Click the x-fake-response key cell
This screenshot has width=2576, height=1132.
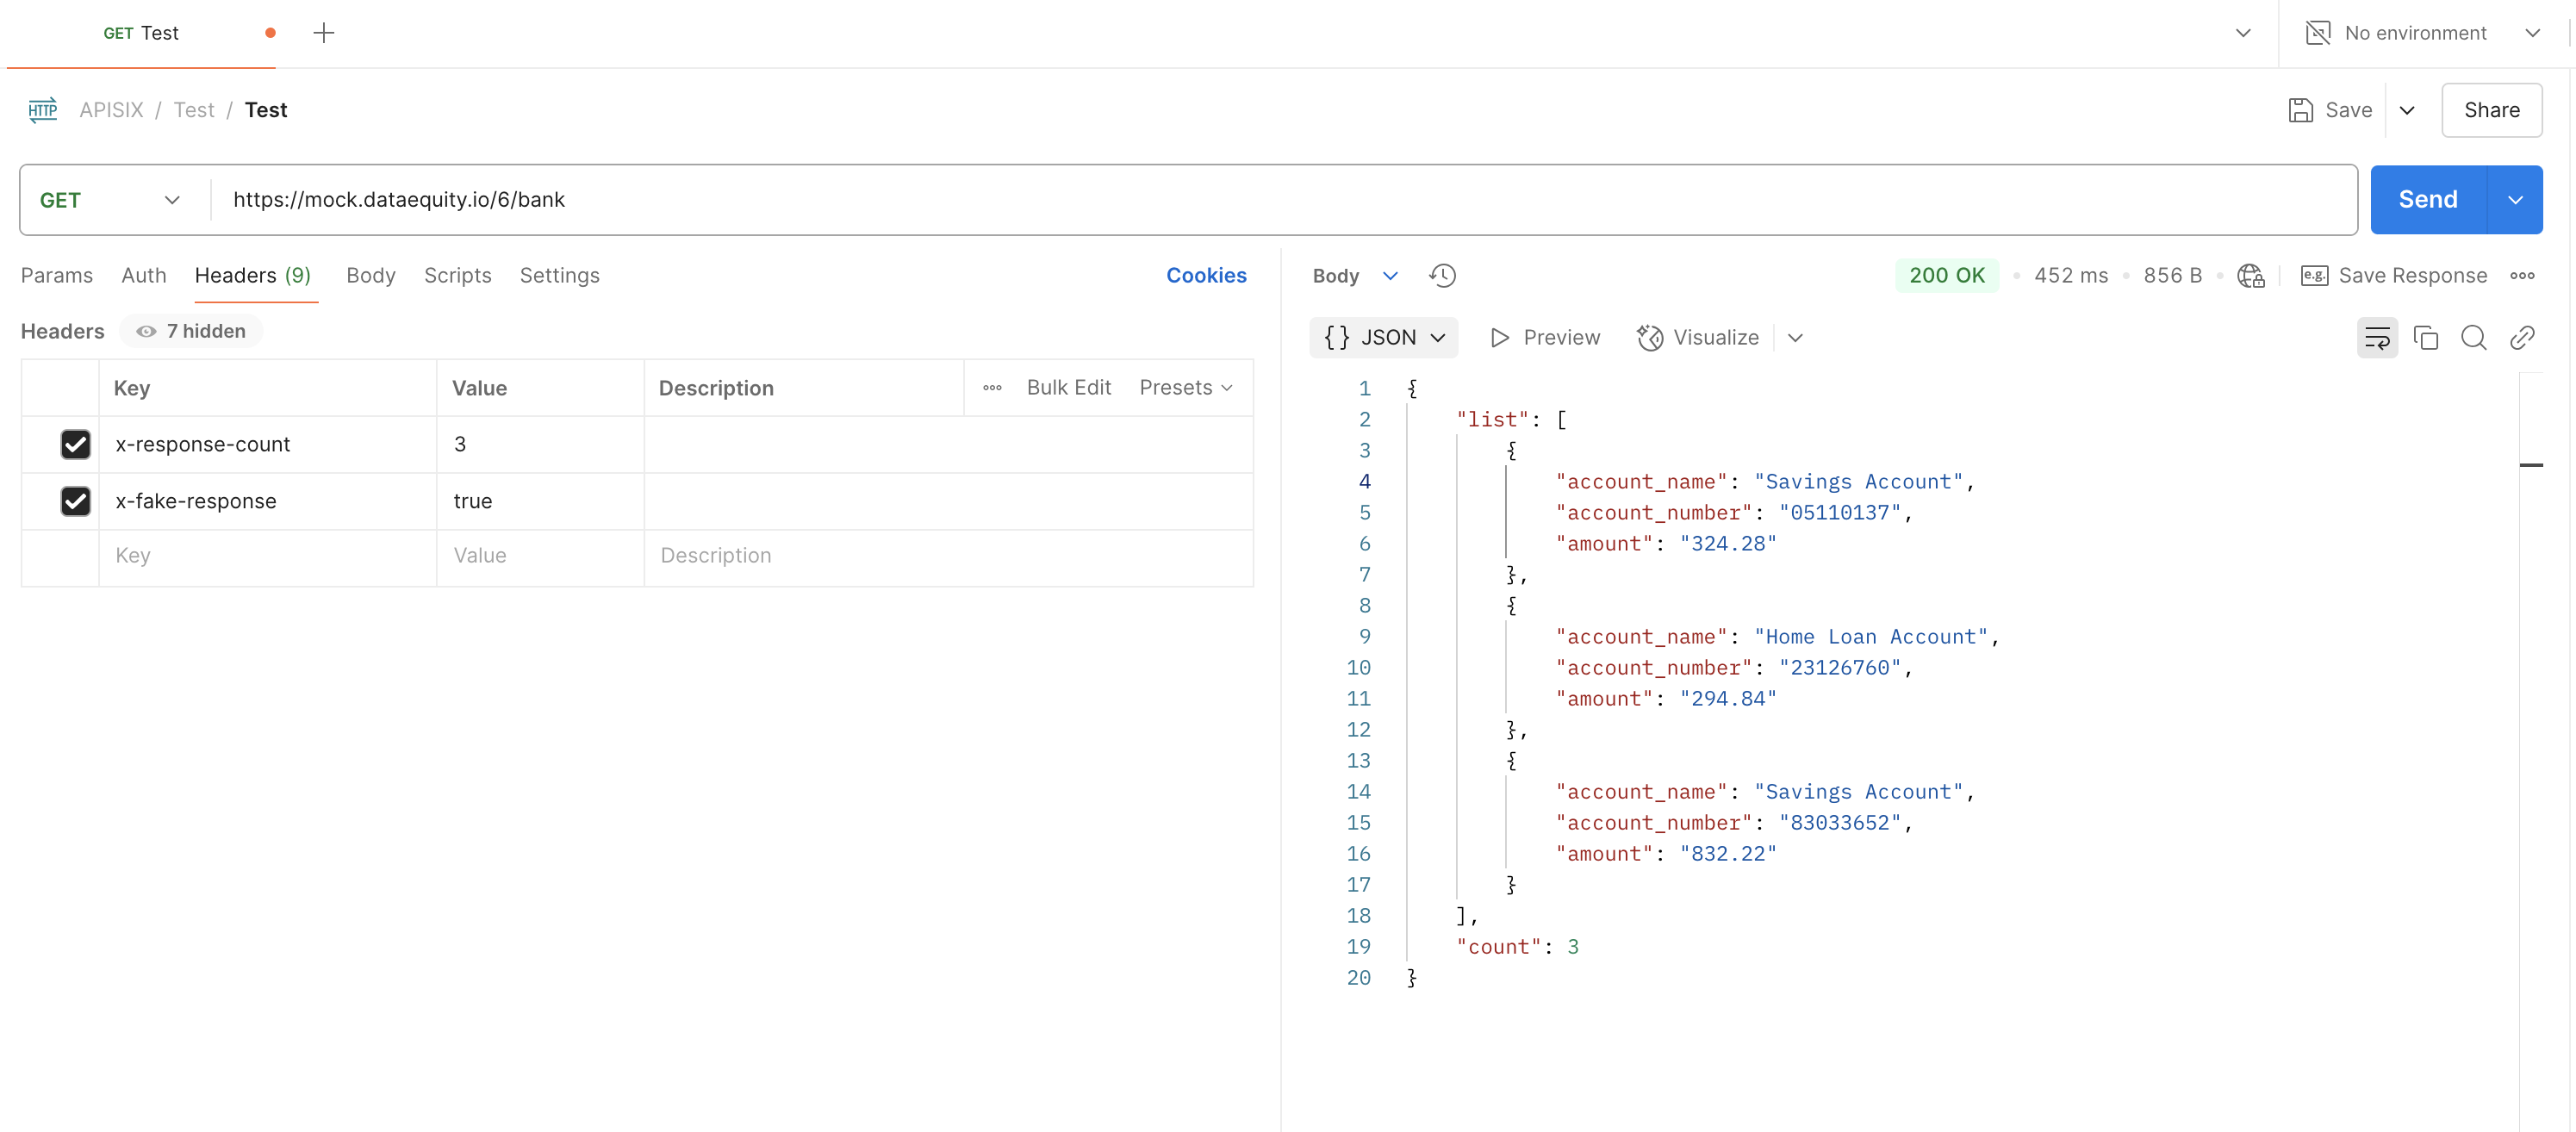(x=267, y=501)
